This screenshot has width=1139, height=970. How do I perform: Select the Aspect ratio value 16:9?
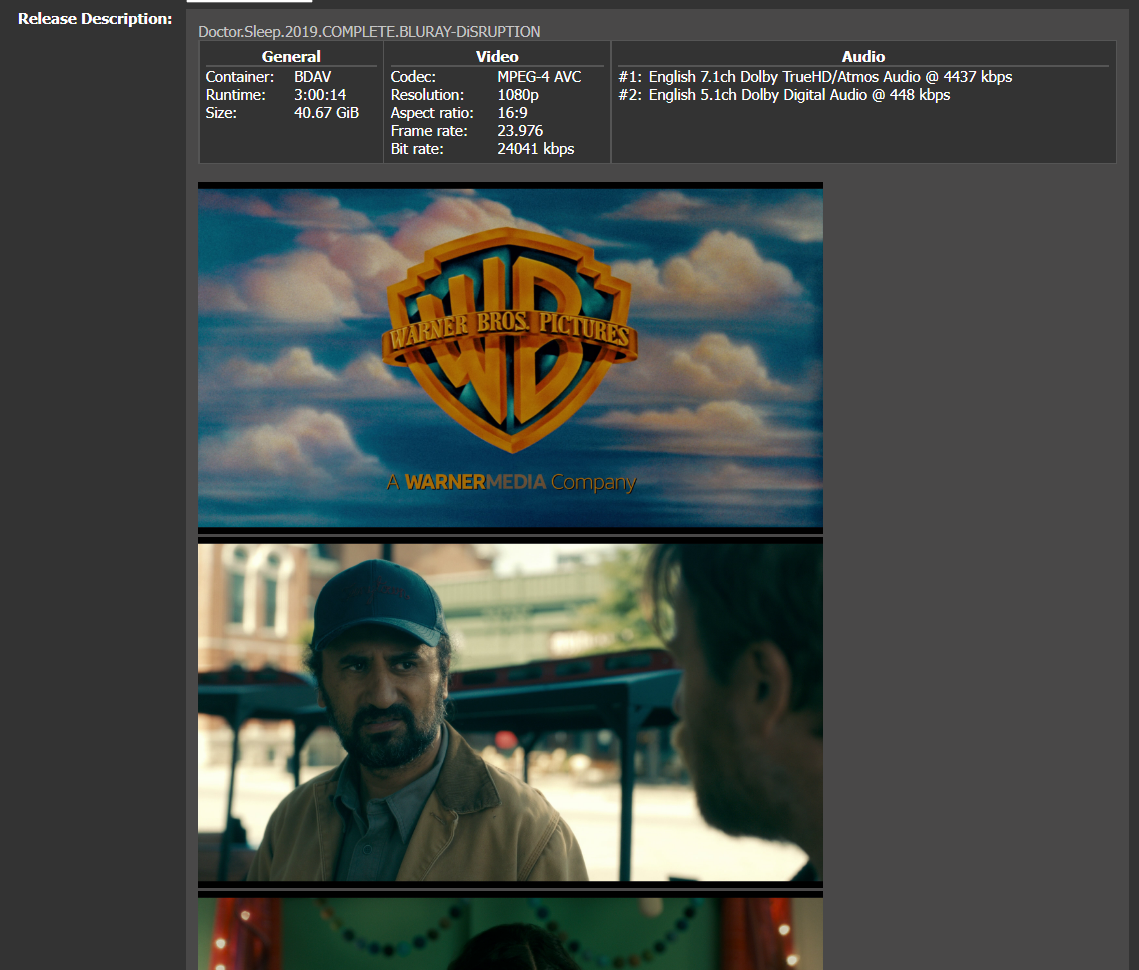[512, 113]
